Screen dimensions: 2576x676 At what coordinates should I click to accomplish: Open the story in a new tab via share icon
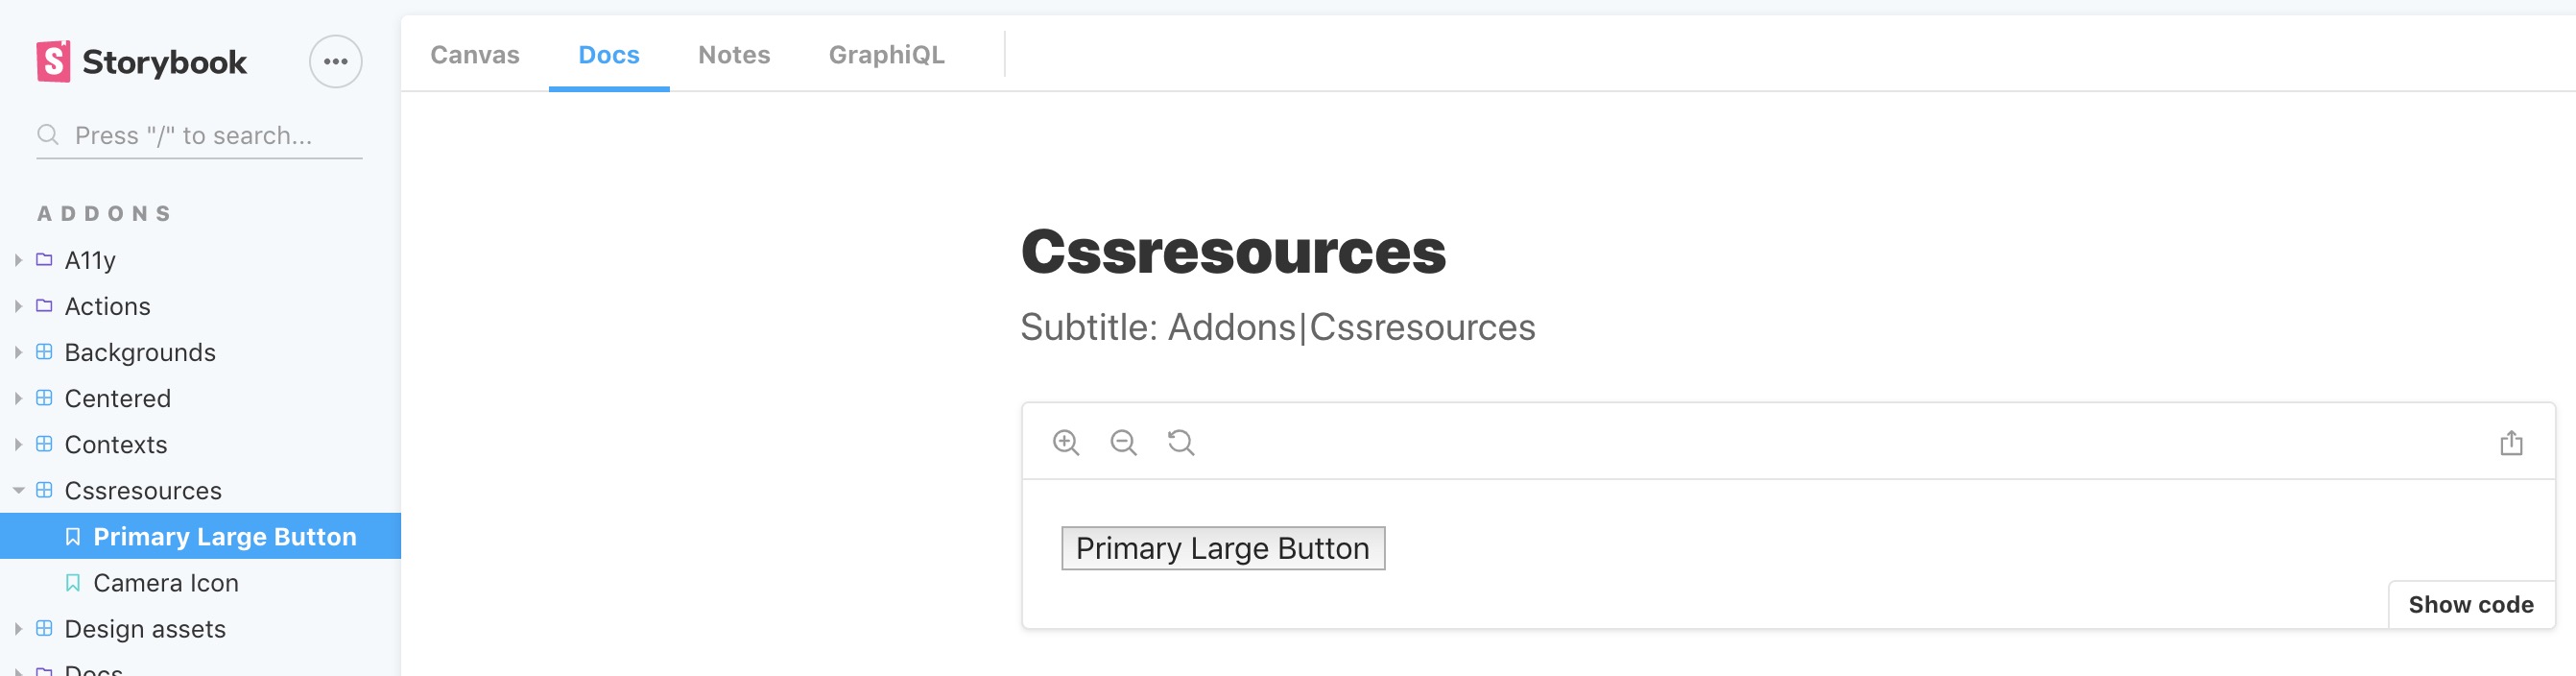point(2512,442)
